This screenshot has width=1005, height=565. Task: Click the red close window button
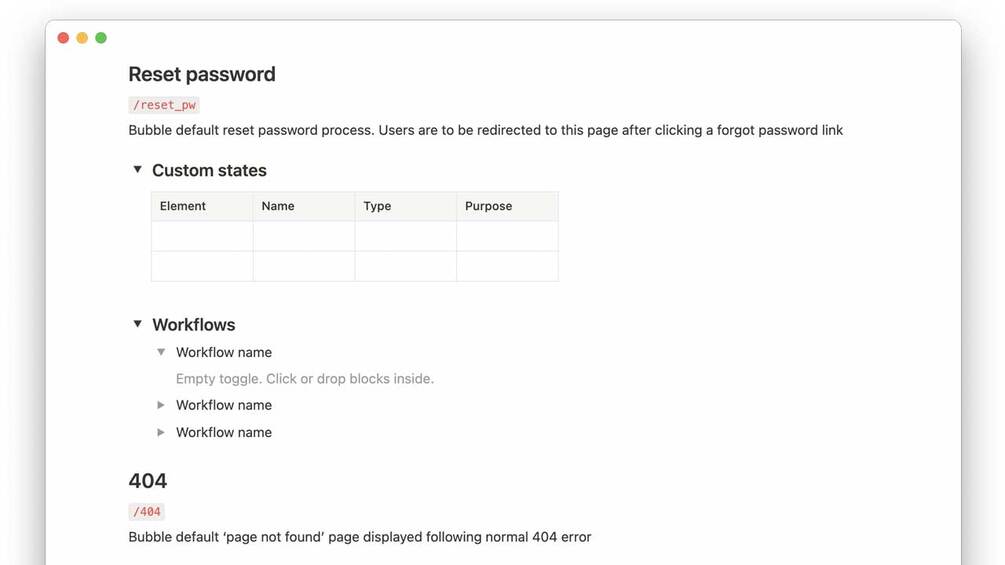click(x=63, y=38)
